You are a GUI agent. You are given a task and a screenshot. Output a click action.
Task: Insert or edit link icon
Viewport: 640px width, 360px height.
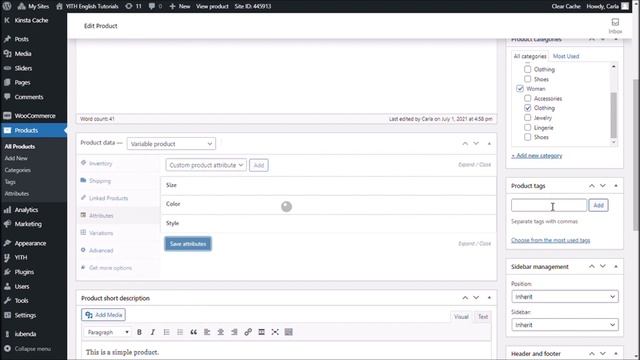tap(248, 332)
